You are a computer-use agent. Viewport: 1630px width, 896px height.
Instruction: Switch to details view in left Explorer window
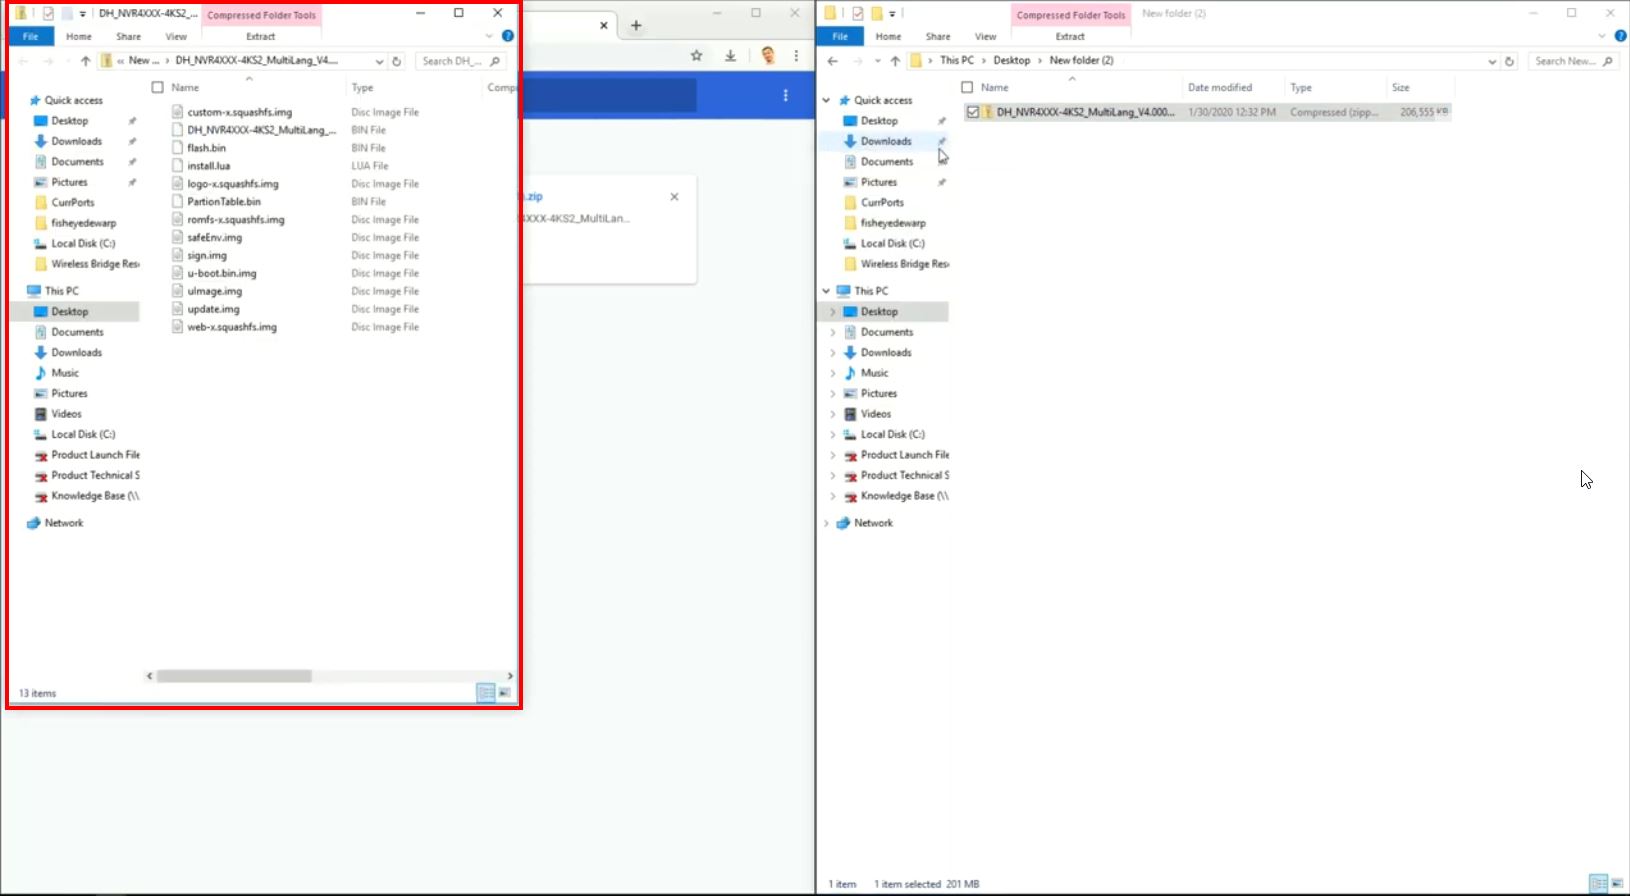point(486,692)
